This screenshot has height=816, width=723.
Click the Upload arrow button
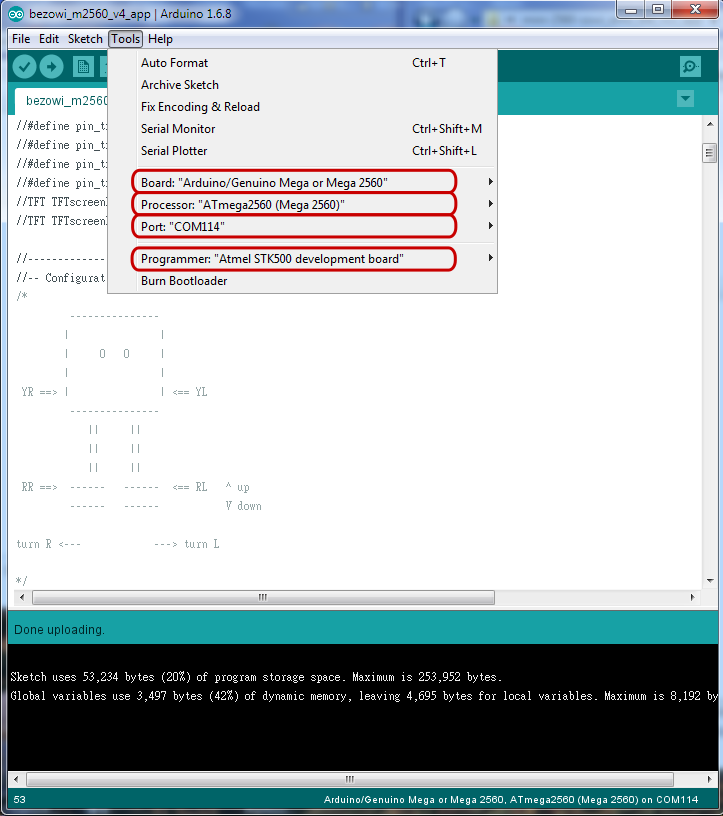52,67
